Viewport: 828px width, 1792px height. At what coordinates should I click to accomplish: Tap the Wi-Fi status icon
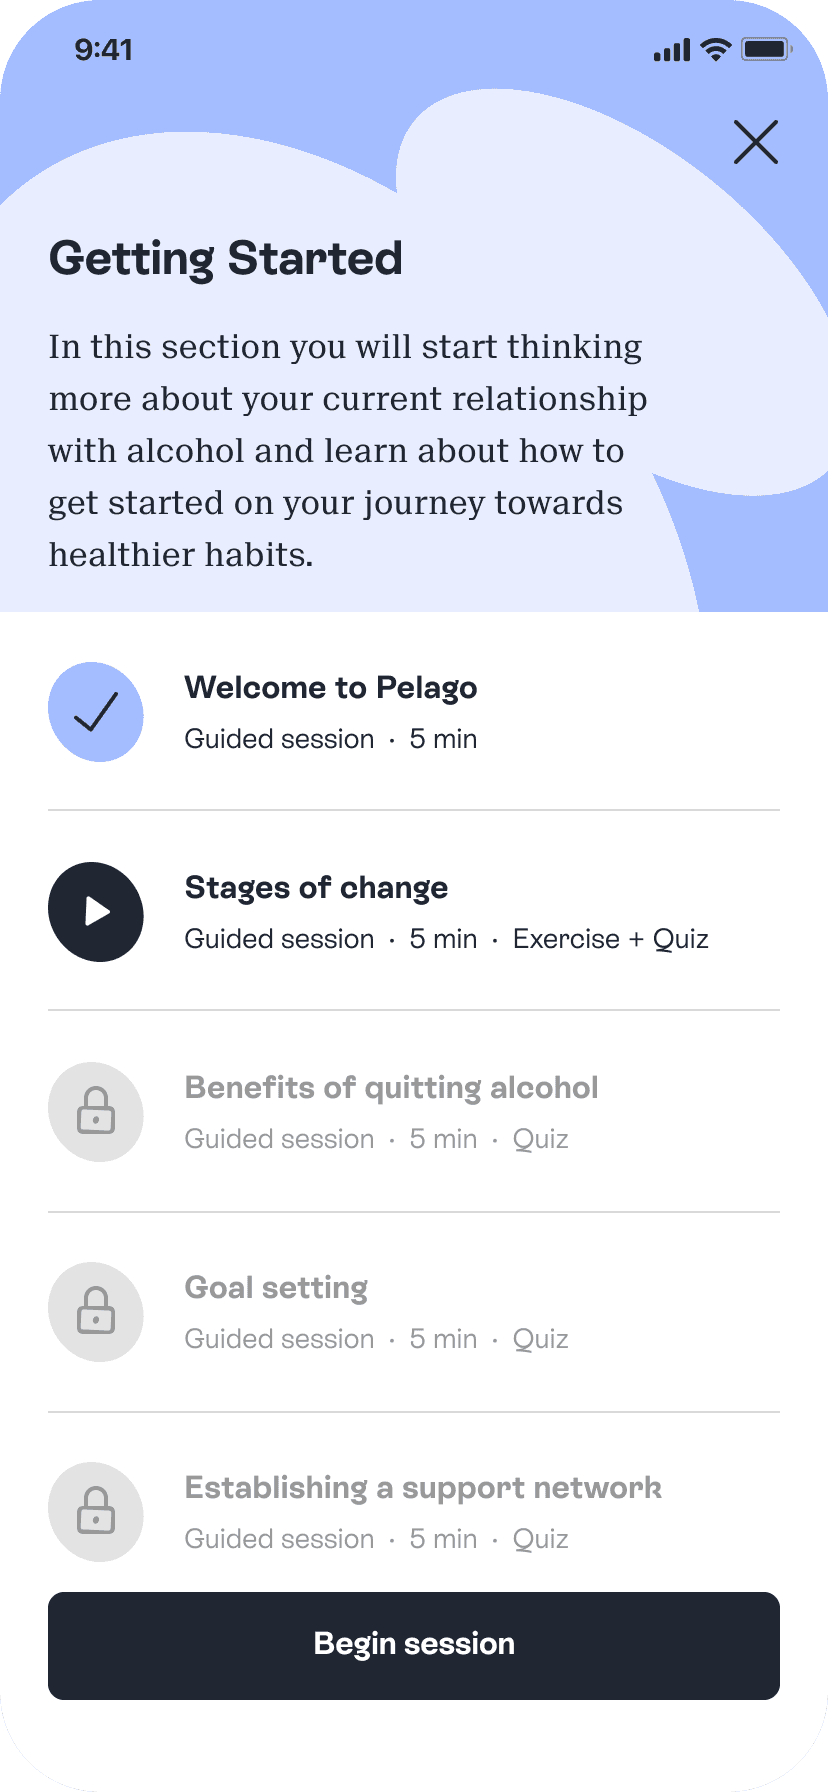[x=716, y=49]
